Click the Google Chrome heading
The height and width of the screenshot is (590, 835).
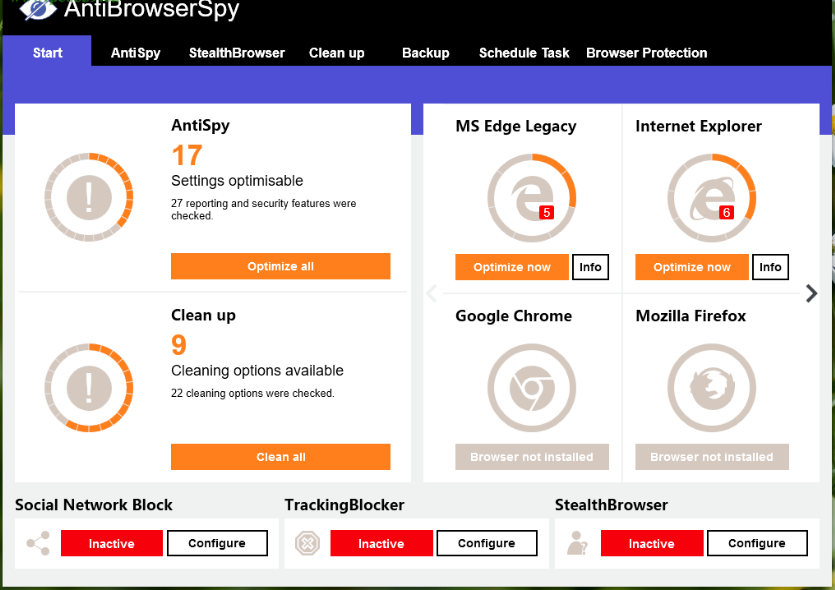[514, 316]
